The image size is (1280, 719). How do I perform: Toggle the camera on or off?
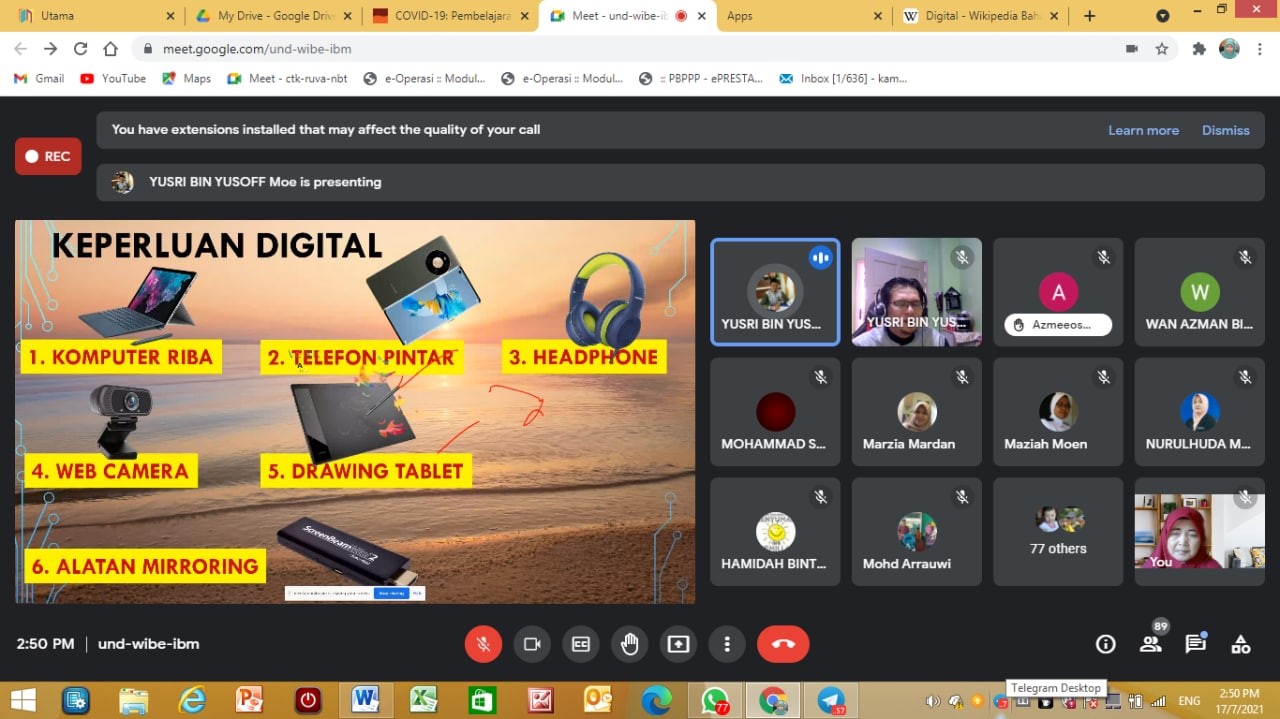(x=532, y=644)
